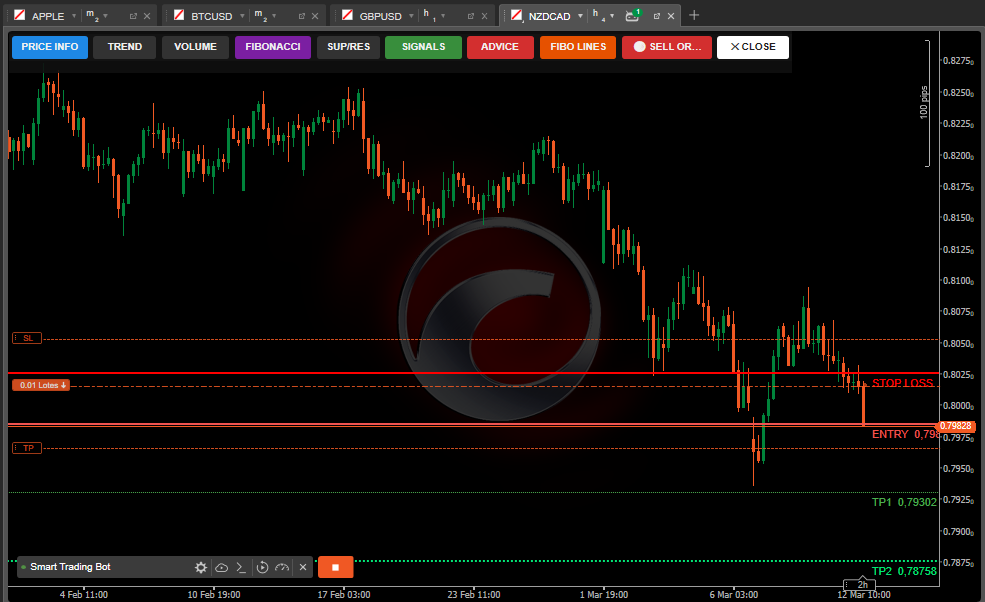Open the BTCUSD symbol dropdown arrow
985x602 pixels.
tap(242, 16)
